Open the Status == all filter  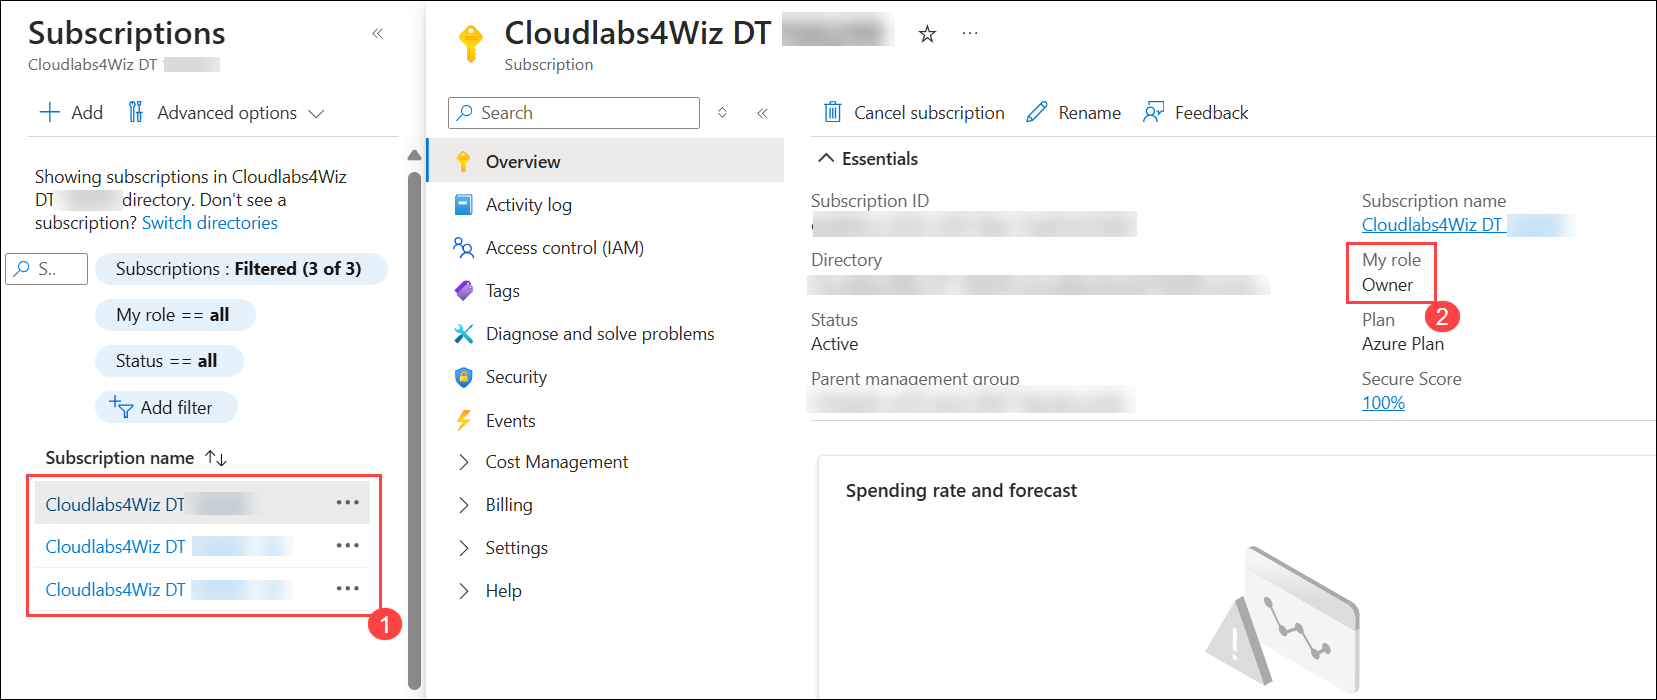click(169, 360)
